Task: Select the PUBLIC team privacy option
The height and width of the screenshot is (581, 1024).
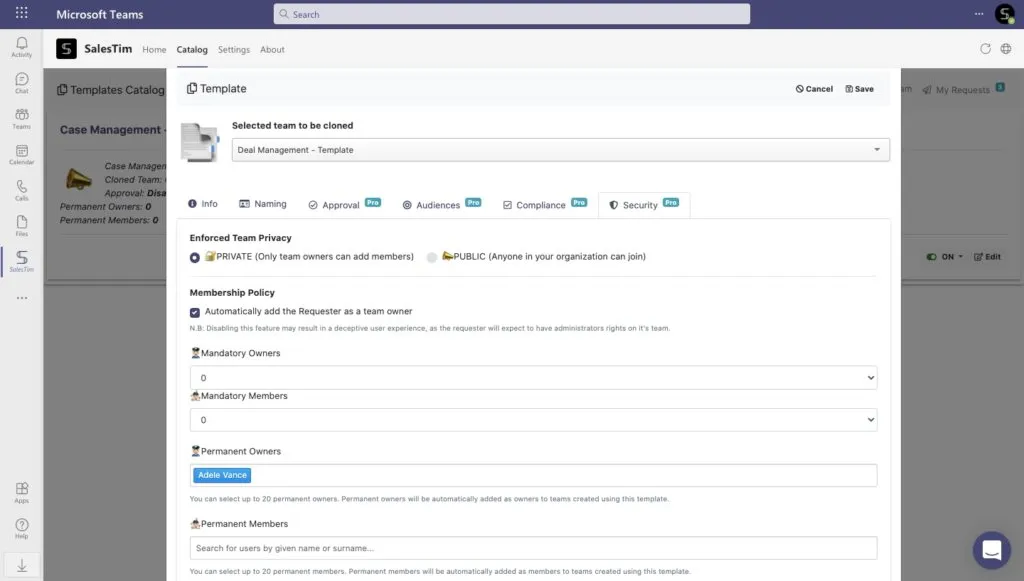Action: pos(432,257)
